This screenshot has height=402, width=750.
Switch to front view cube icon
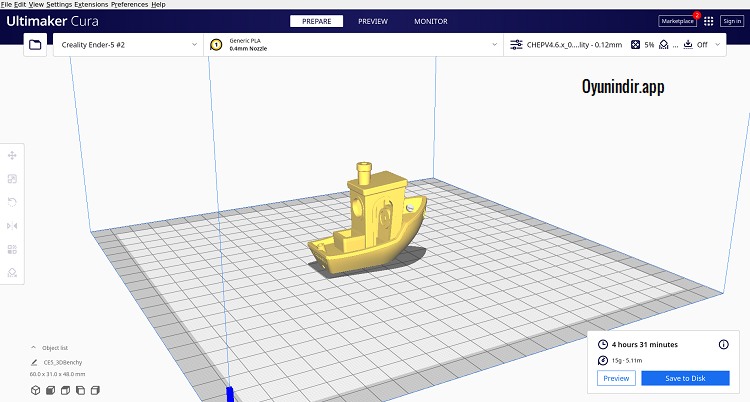point(50,390)
